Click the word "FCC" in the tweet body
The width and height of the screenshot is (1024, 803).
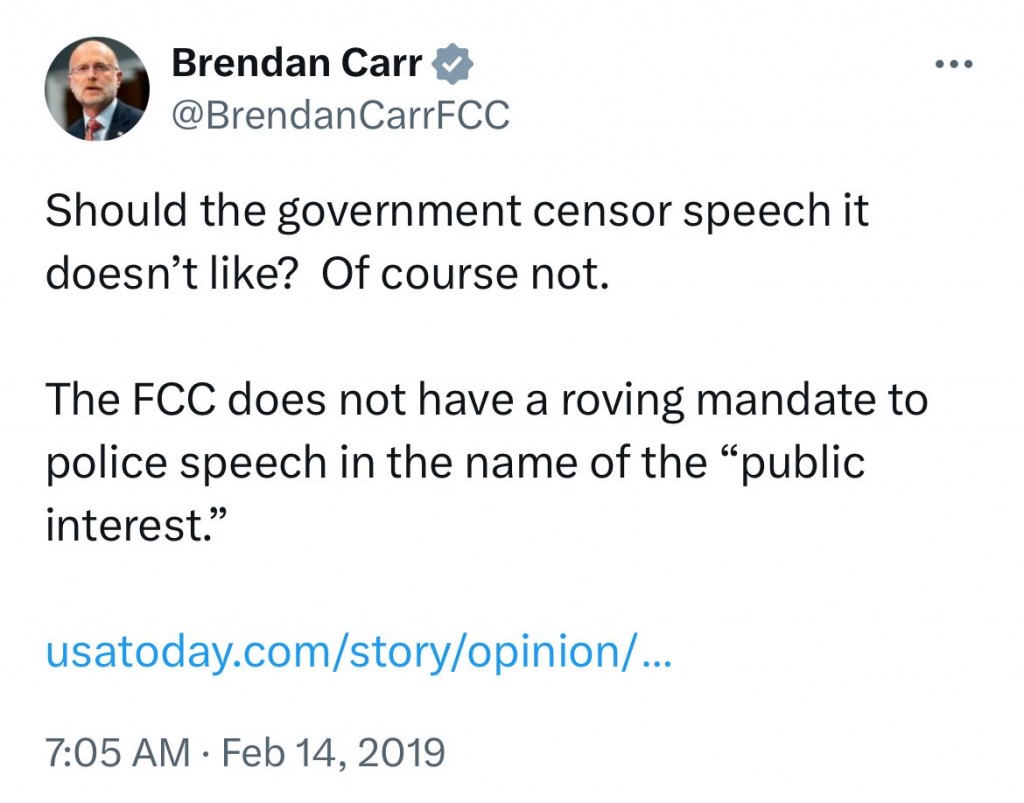click(178, 401)
